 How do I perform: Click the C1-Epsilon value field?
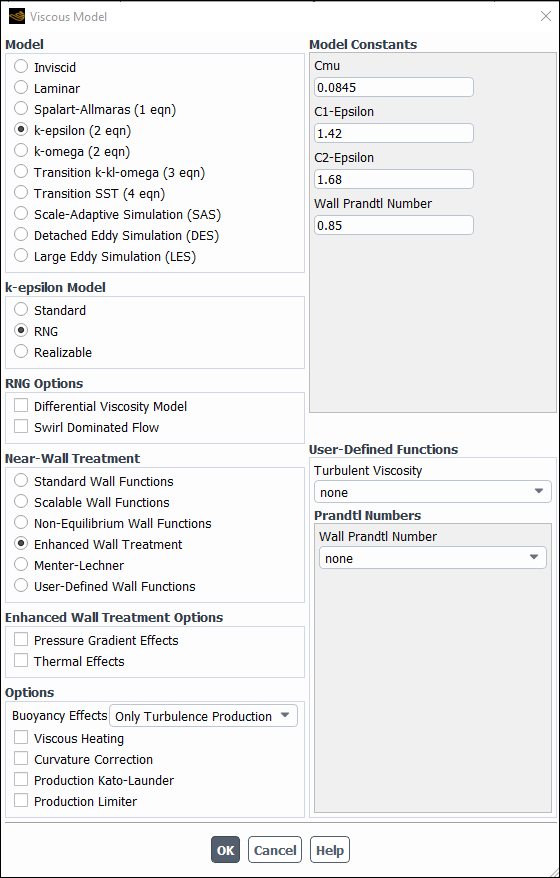pyautogui.click(x=394, y=133)
